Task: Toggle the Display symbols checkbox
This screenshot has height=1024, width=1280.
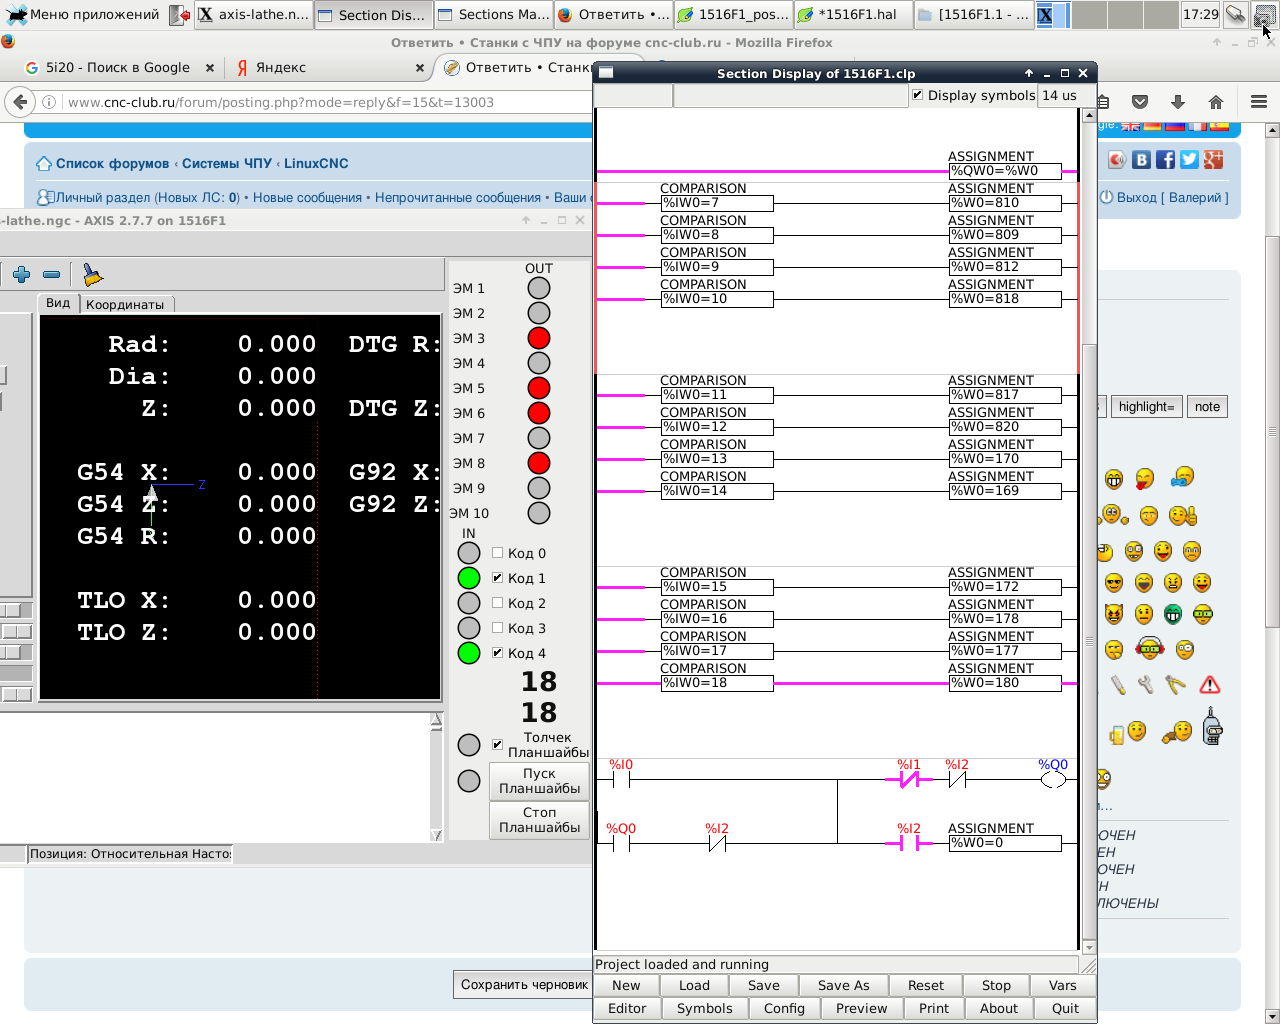Action: (x=918, y=95)
